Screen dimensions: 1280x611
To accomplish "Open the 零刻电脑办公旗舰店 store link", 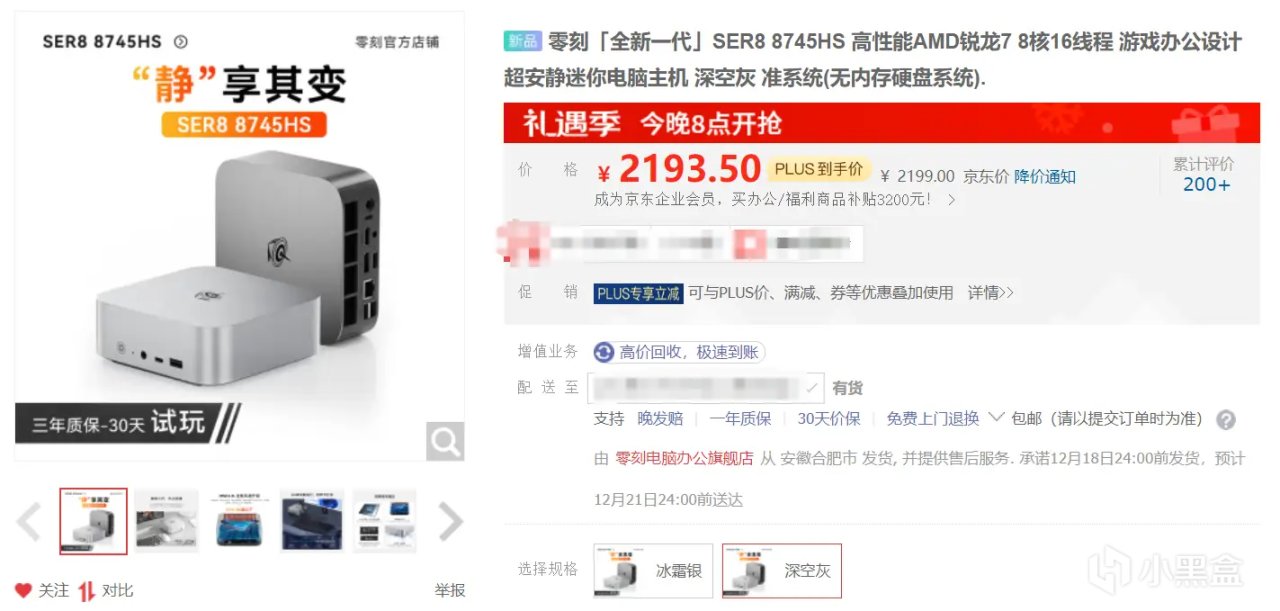I will point(684,458).
